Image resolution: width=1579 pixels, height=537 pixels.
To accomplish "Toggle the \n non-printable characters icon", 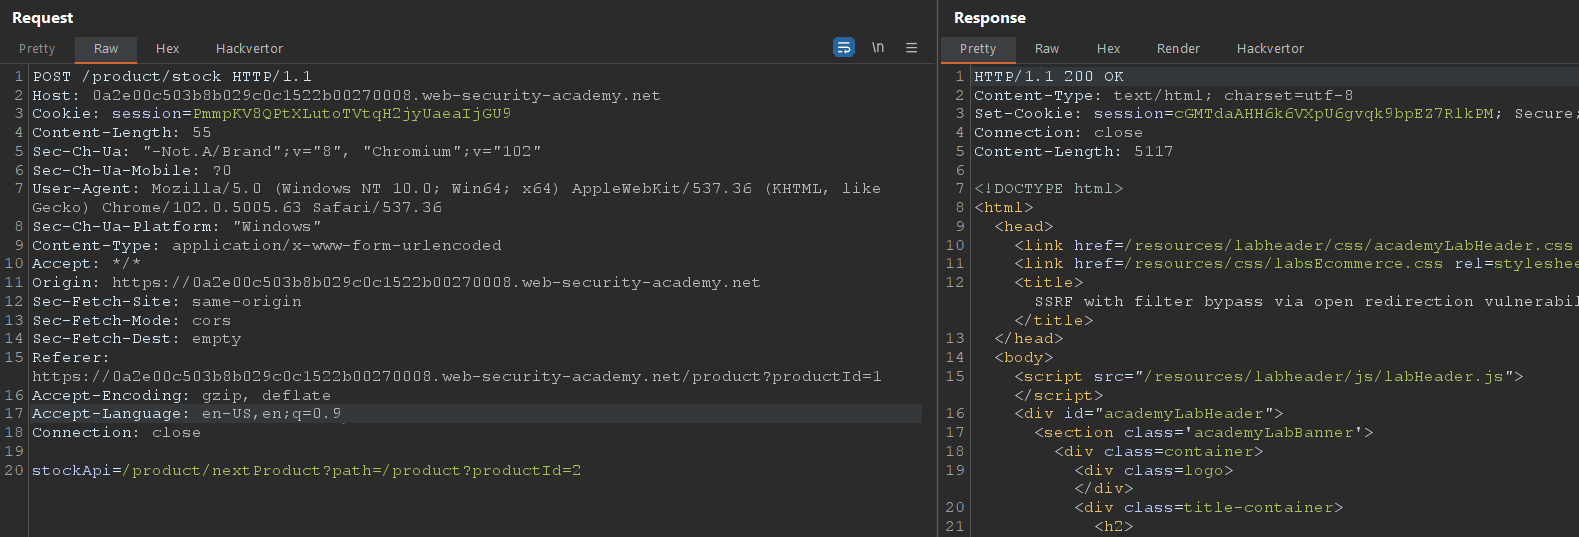I will [878, 47].
